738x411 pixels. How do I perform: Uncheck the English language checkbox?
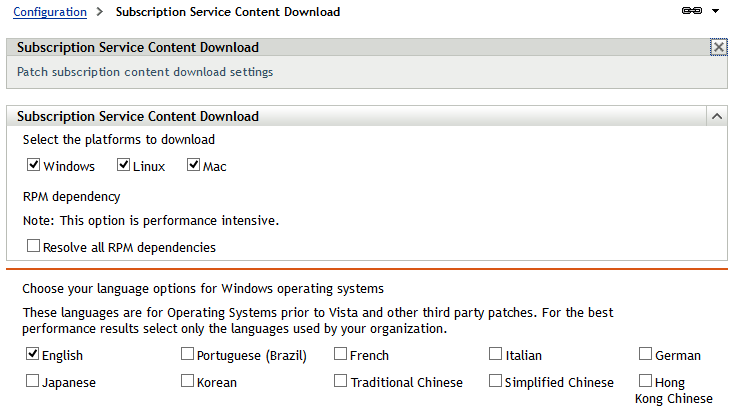tap(34, 354)
